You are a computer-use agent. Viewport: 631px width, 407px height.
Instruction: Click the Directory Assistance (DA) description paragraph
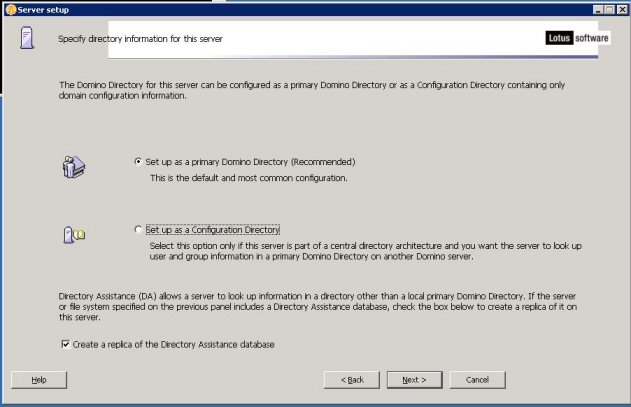pos(318,307)
